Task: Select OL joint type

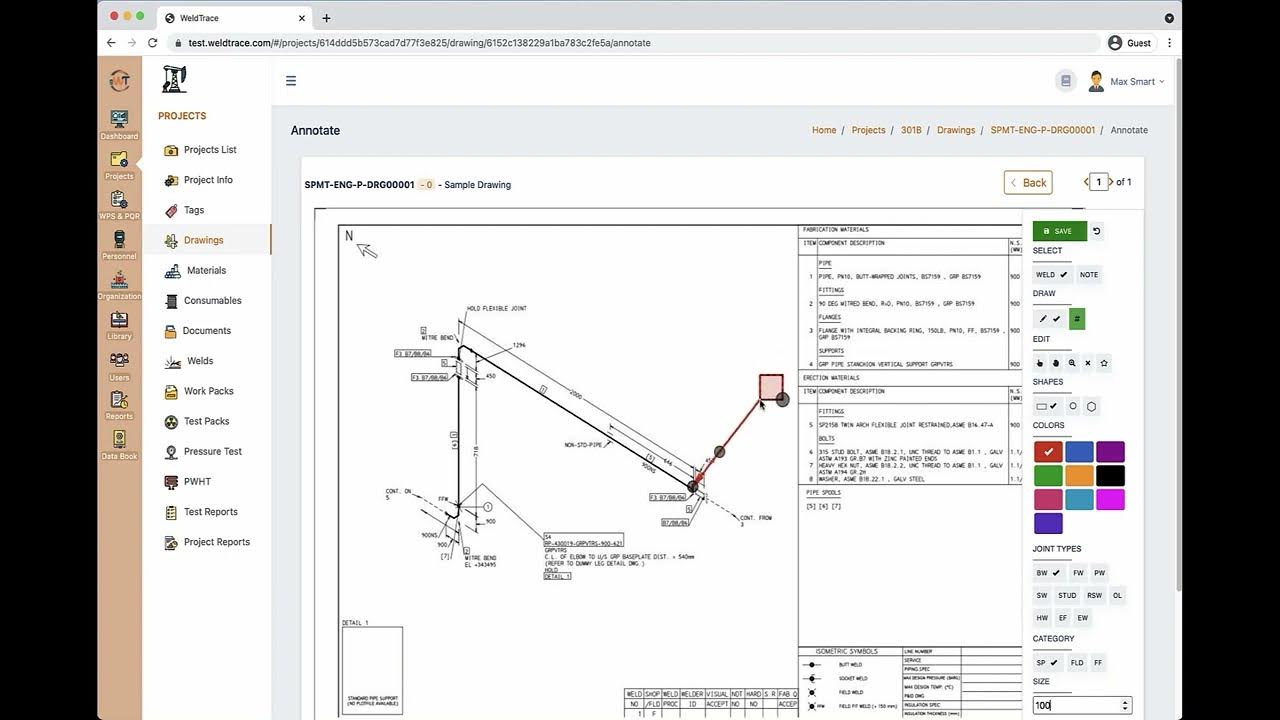Action: pyautogui.click(x=1118, y=595)
